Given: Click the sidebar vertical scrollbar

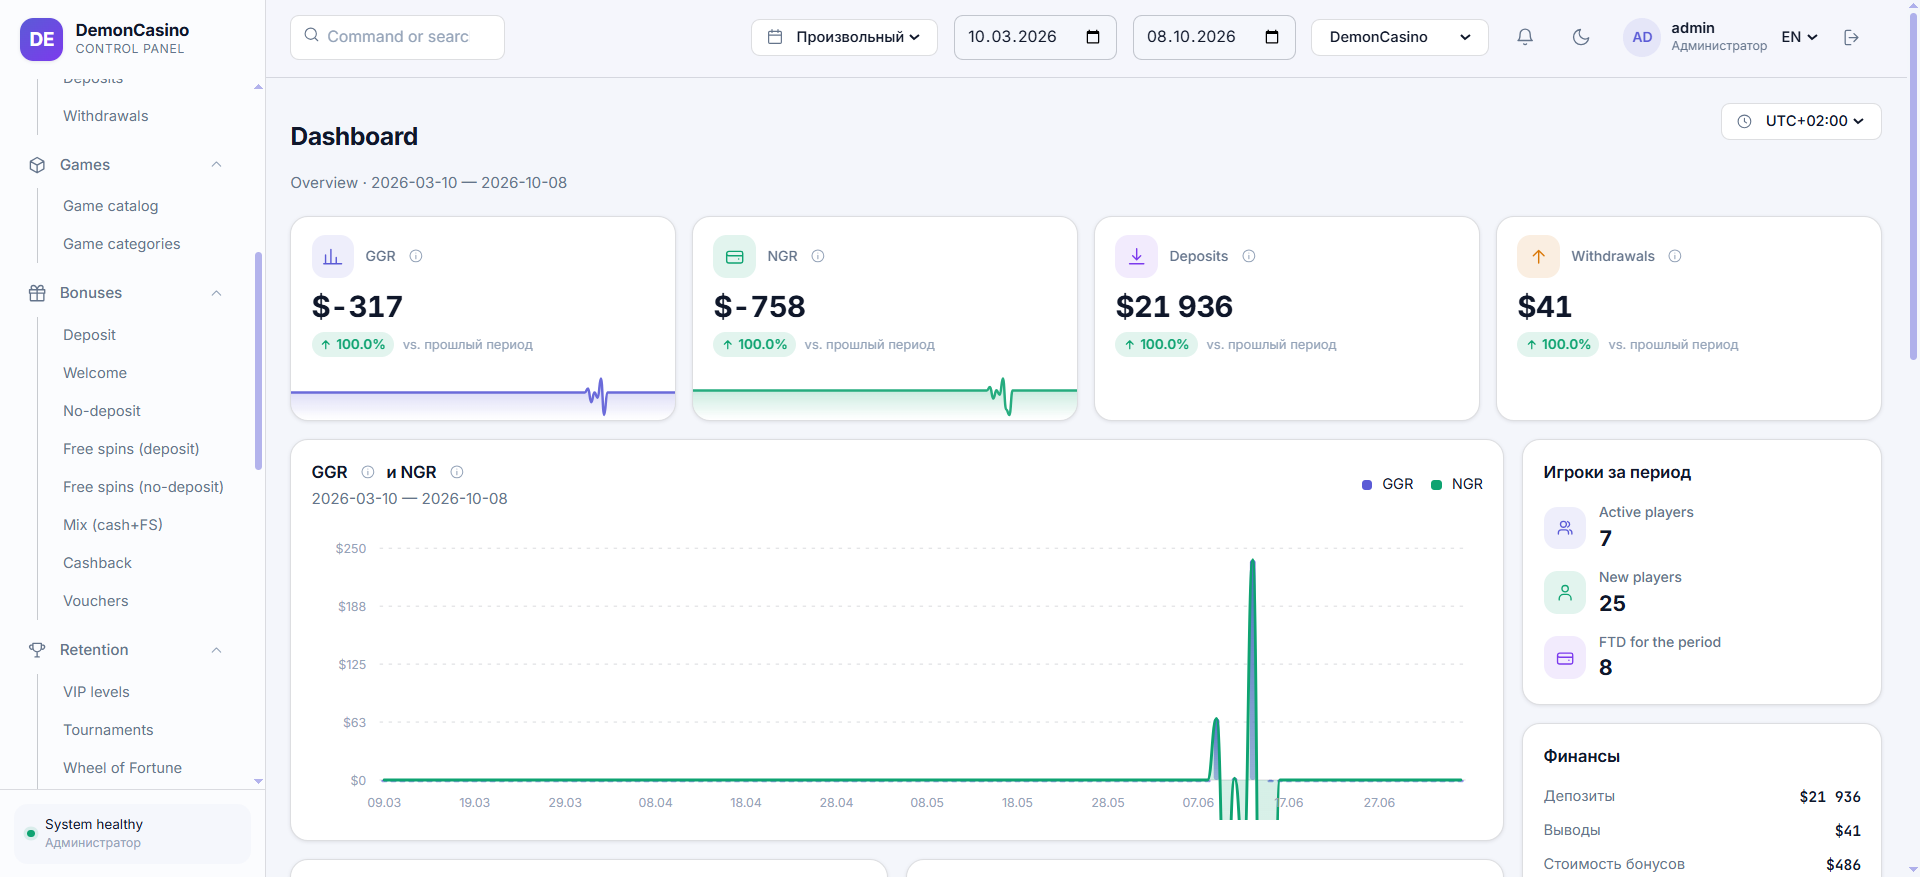Looking at the screenshot, I should pos(258,360).
